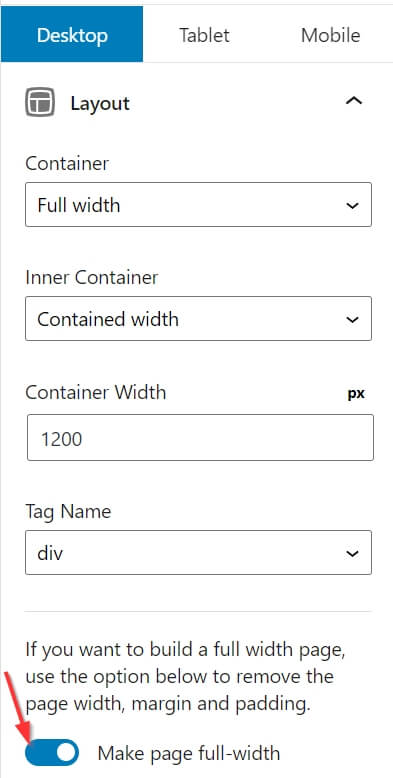Click the Layout panel icon
This screenshot has width=393, height=778.
point(40,102)
